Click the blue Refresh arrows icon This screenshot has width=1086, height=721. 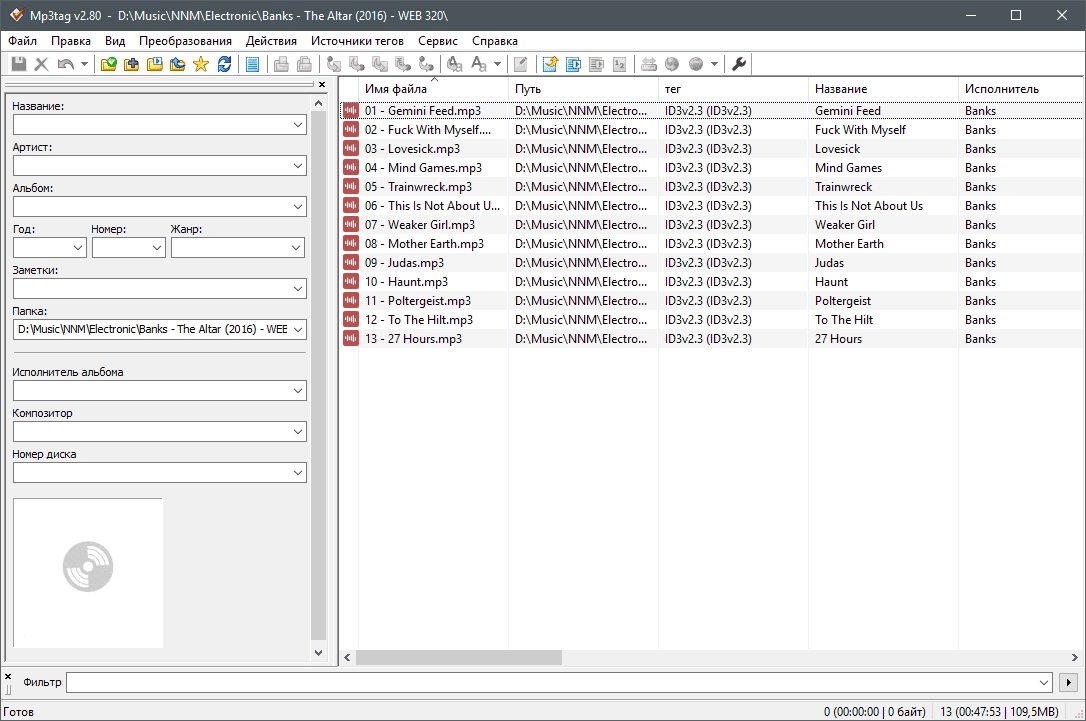click(224, 64)
